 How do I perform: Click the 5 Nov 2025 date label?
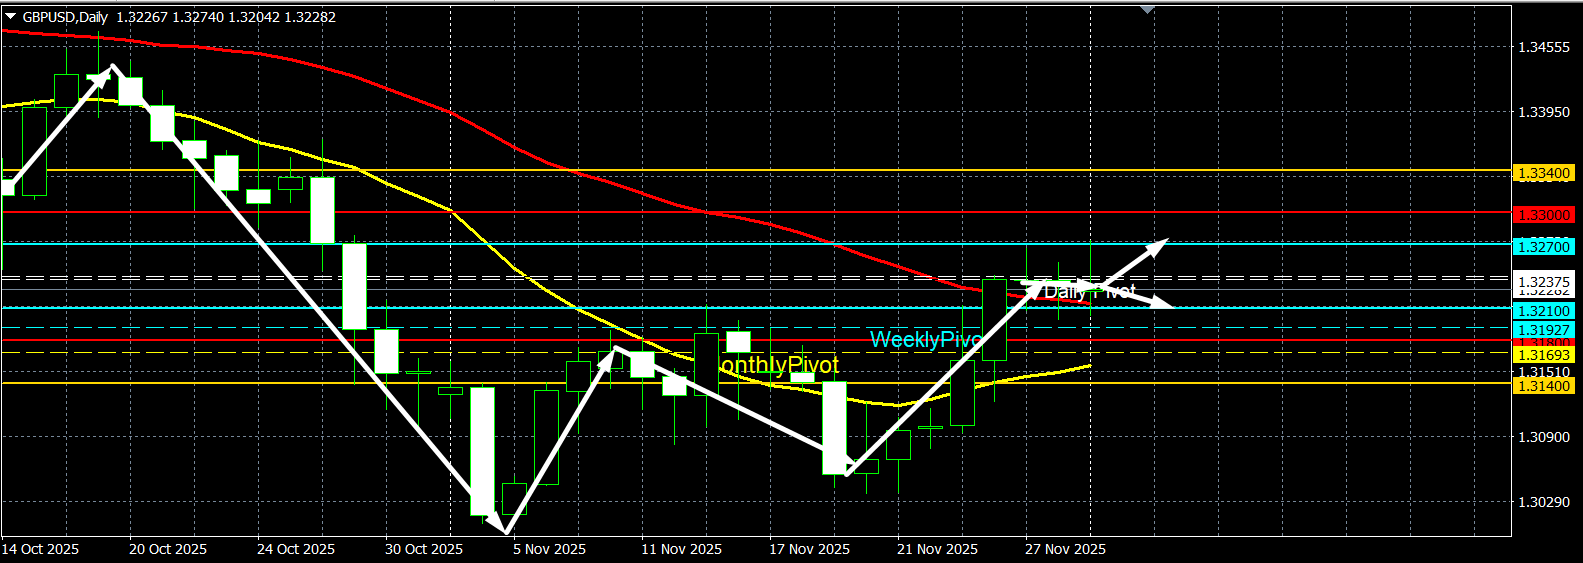(x=549, y=549)
